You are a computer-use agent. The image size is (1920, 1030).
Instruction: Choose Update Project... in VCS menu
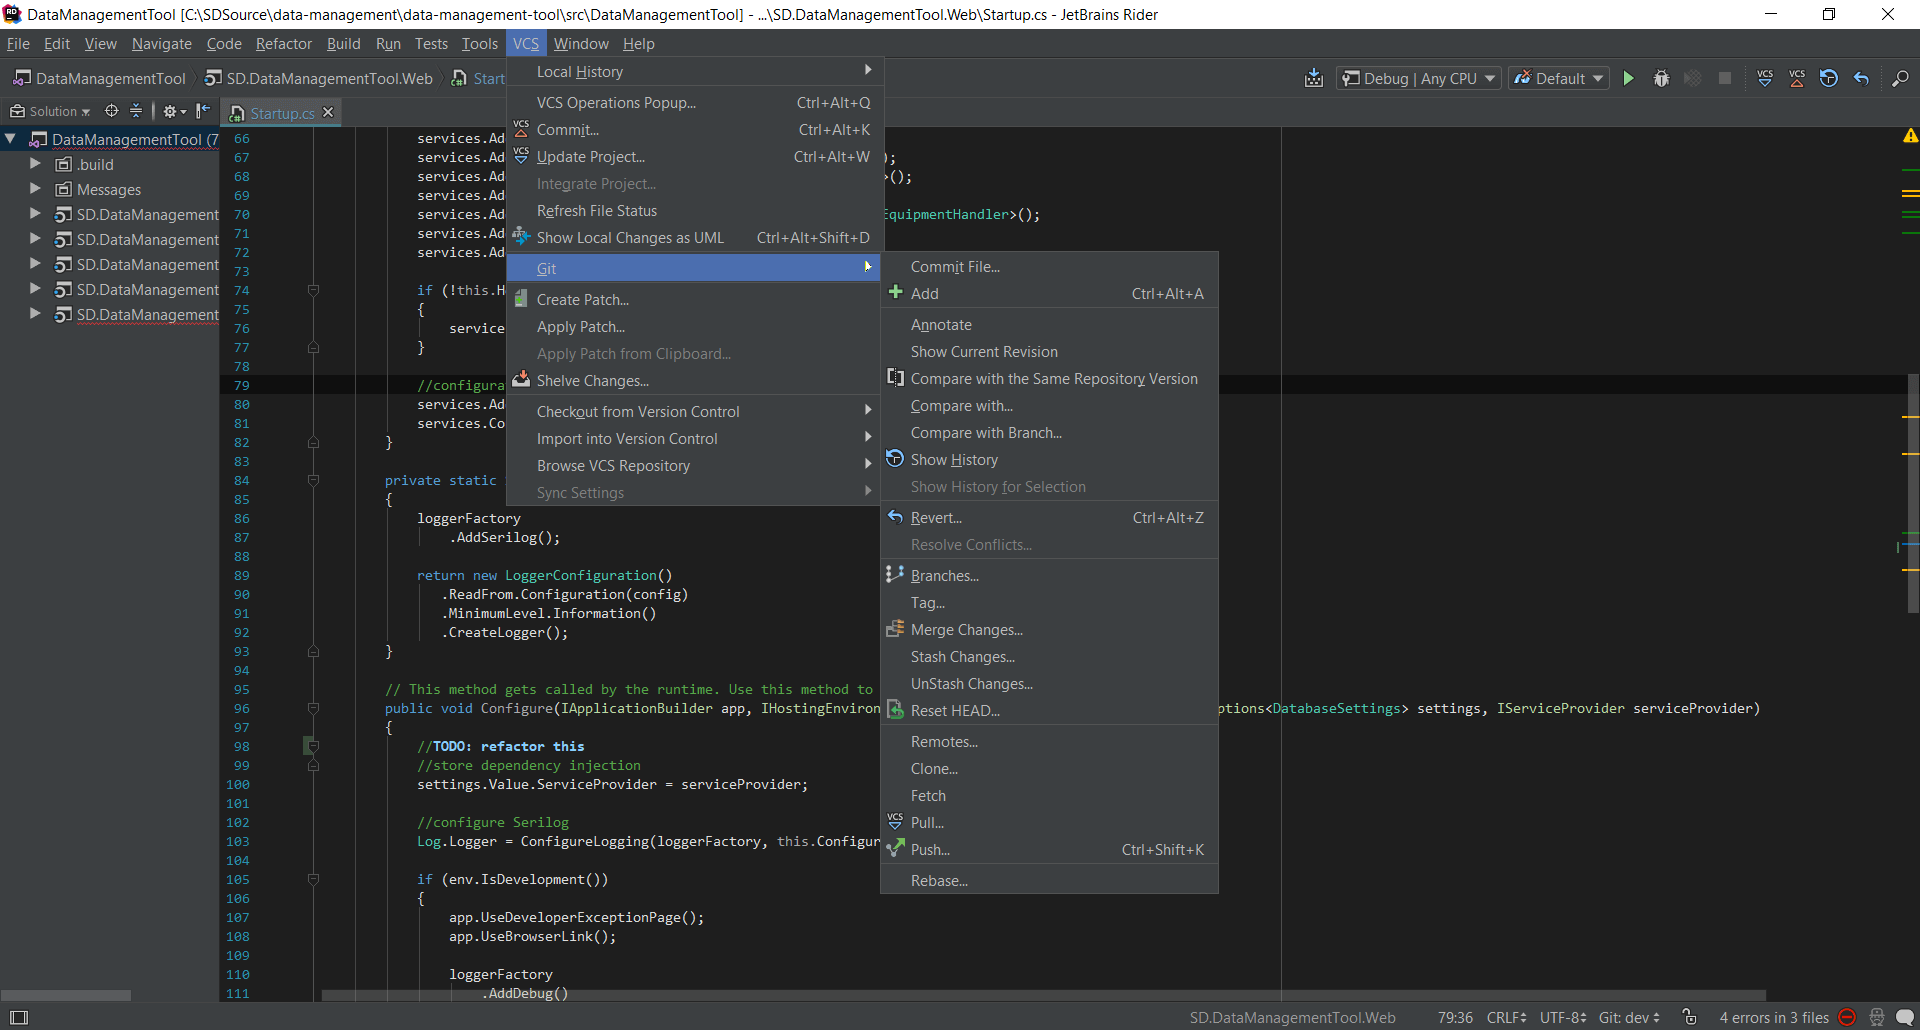693,157
